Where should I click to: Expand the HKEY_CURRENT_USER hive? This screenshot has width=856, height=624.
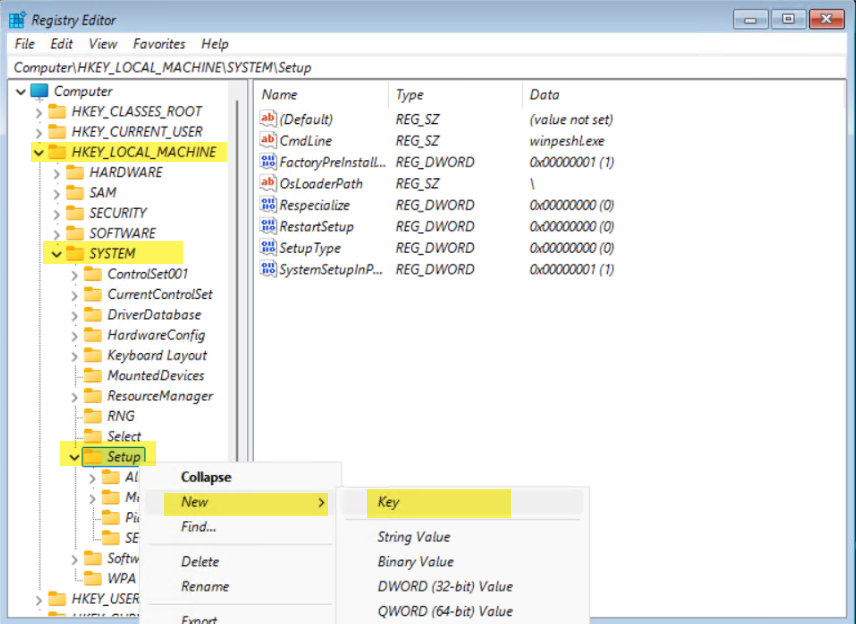coord(38,132)
